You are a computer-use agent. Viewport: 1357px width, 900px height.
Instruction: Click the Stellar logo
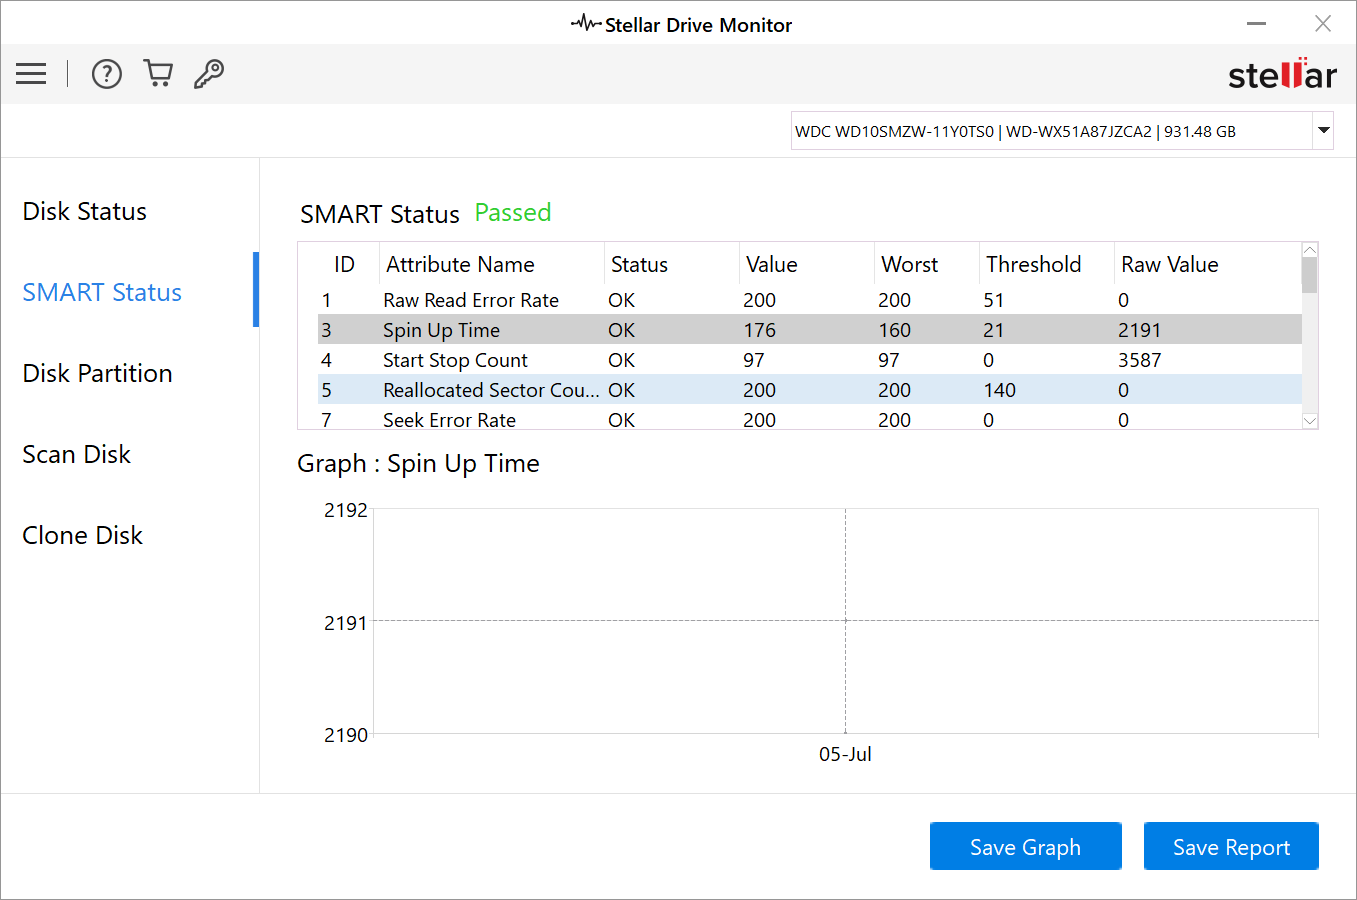point(1283,73)
